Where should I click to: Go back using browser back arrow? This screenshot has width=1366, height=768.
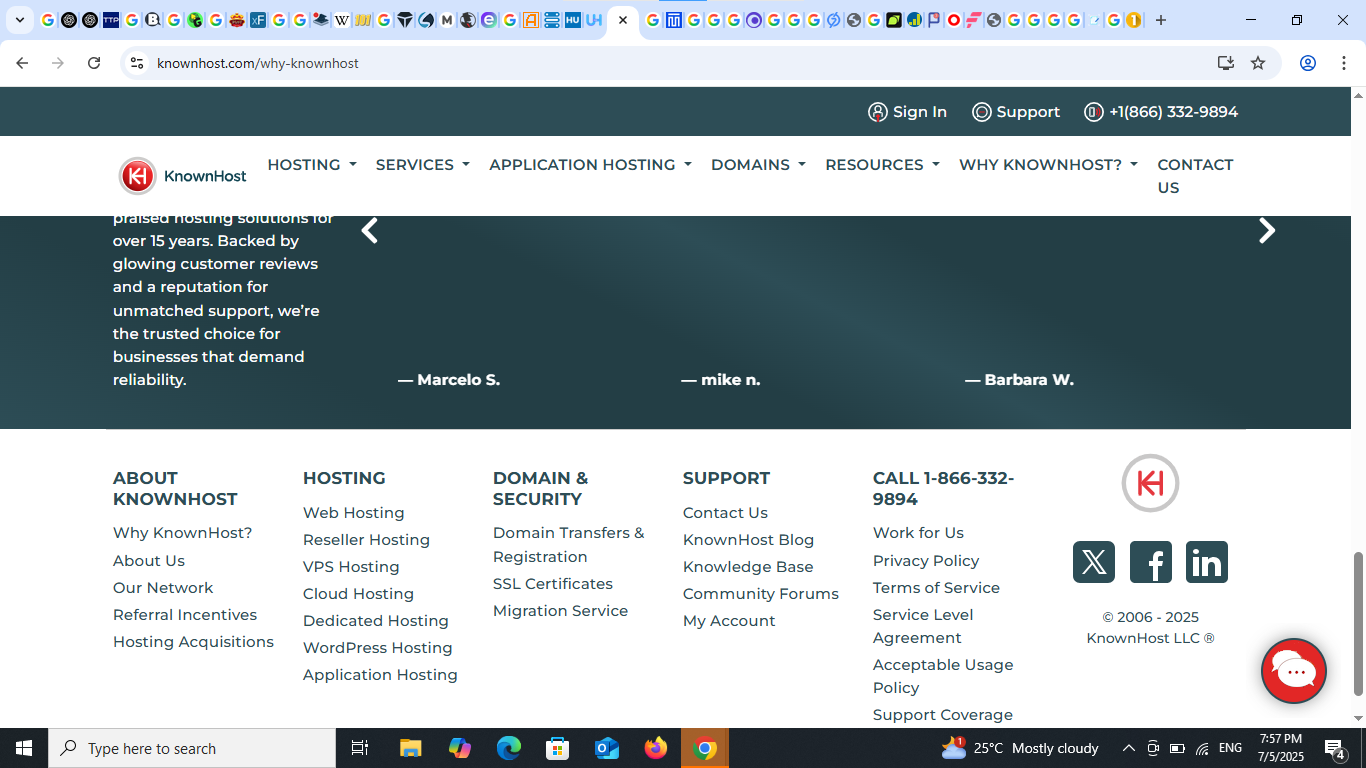[22, 63]
